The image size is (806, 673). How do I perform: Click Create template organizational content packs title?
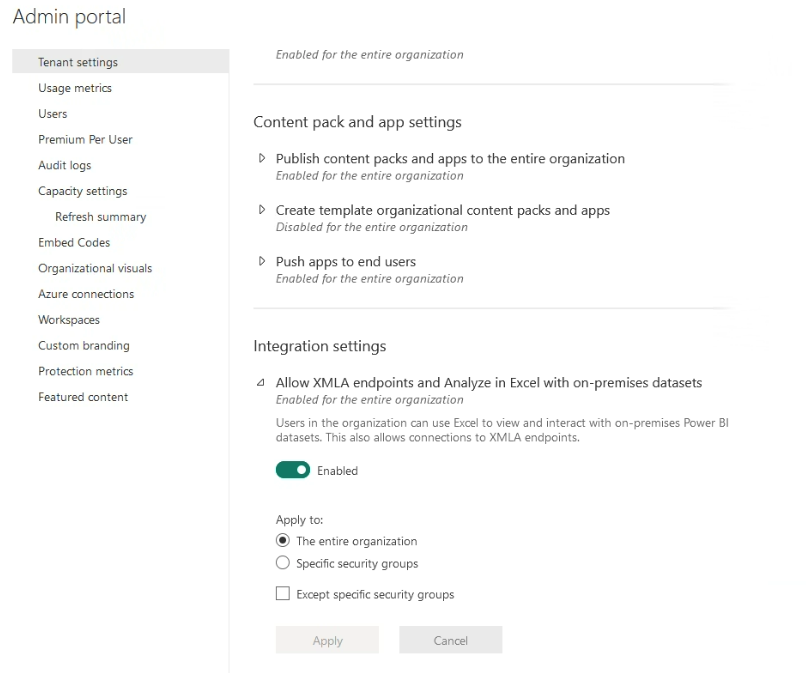pos(443,210)
